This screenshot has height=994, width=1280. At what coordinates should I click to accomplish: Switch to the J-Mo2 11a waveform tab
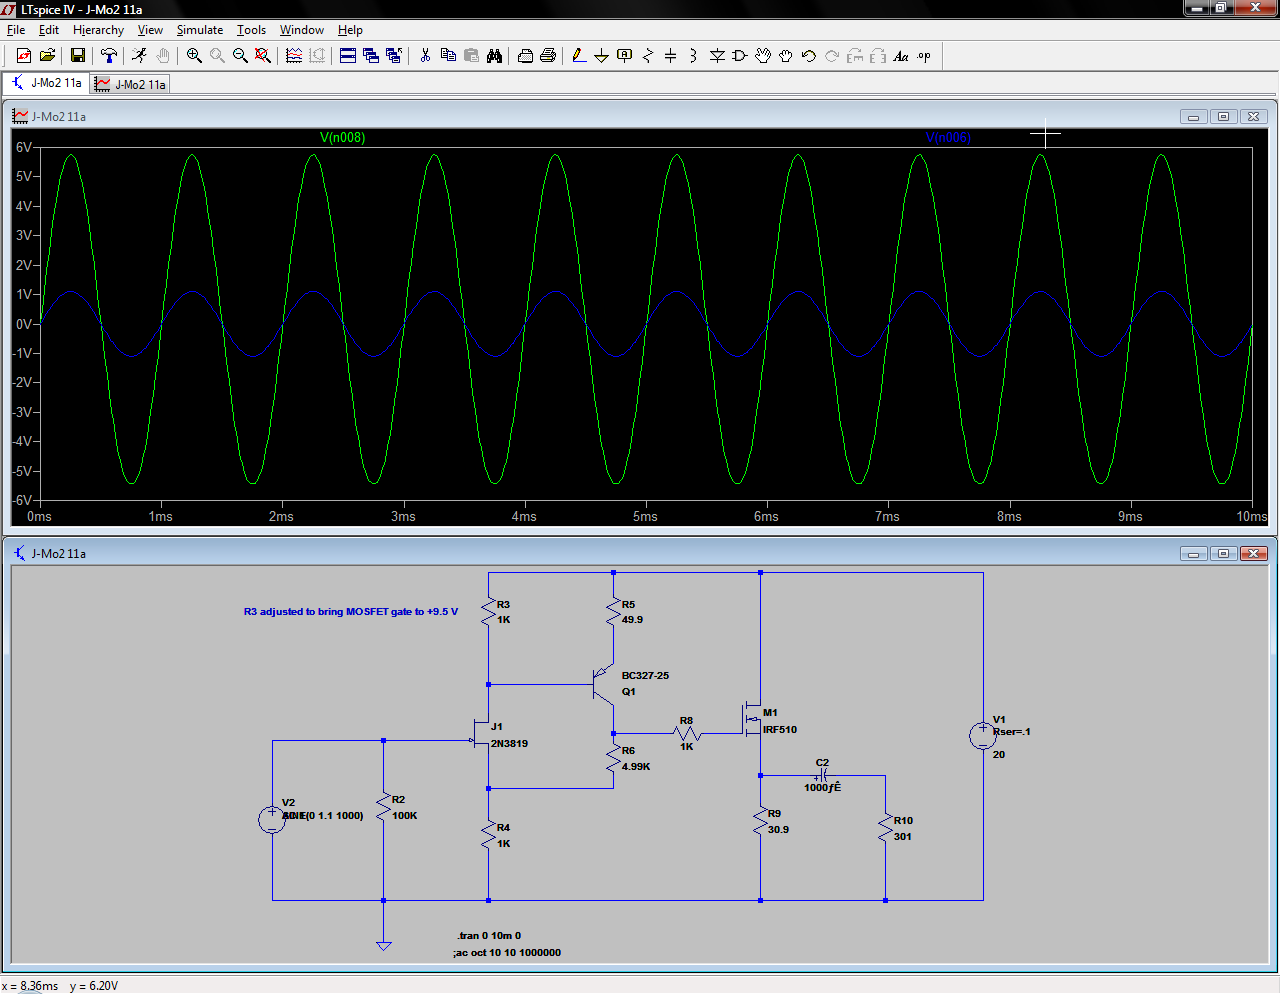(130, 84)
